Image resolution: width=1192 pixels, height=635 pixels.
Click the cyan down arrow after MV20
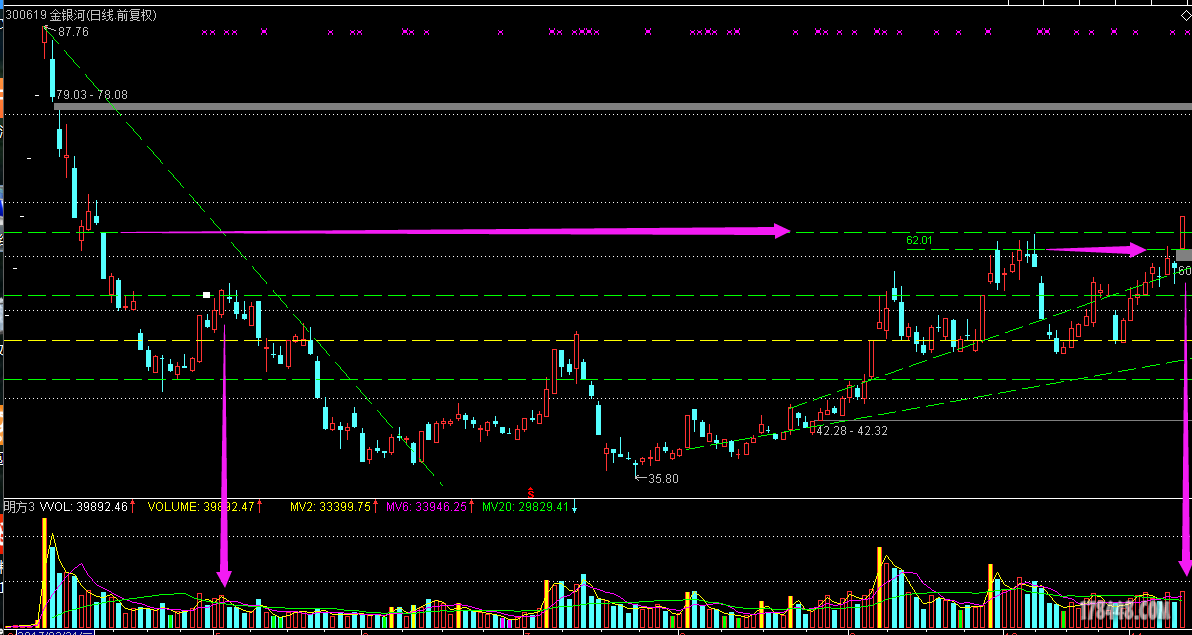pos(574,506)
